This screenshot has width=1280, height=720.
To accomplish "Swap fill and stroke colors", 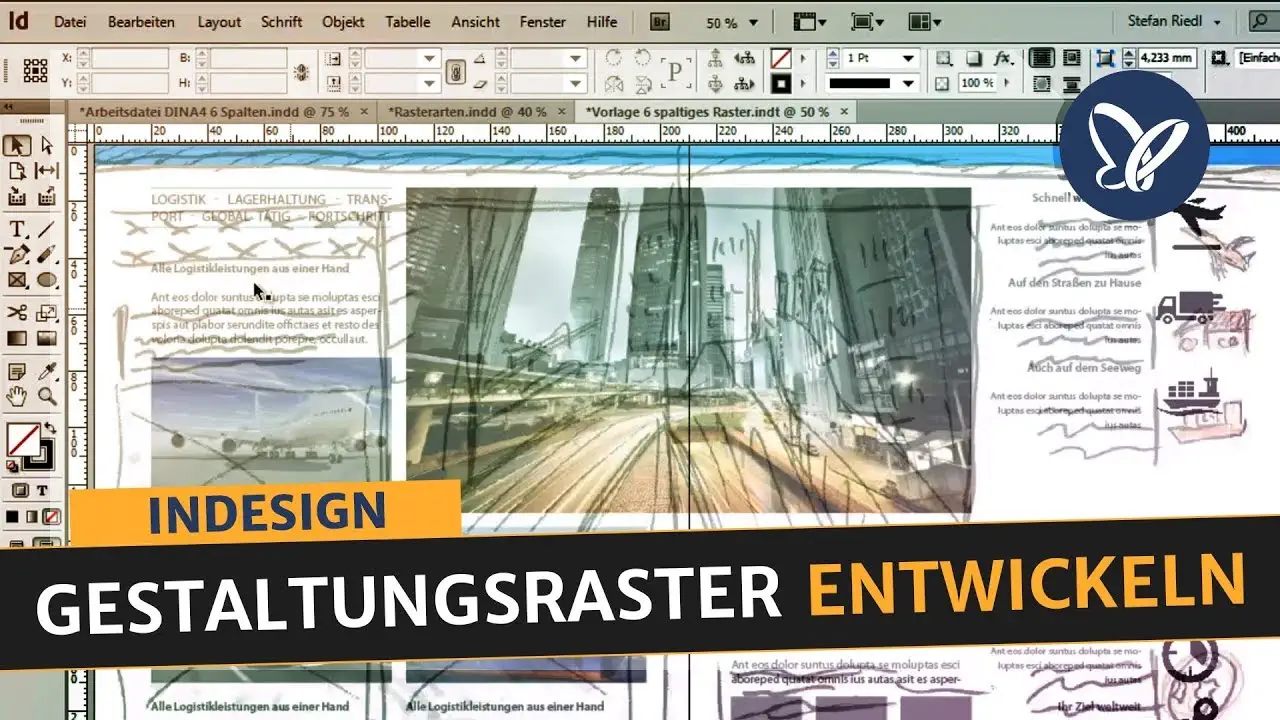I will click(x=50, y=427).
